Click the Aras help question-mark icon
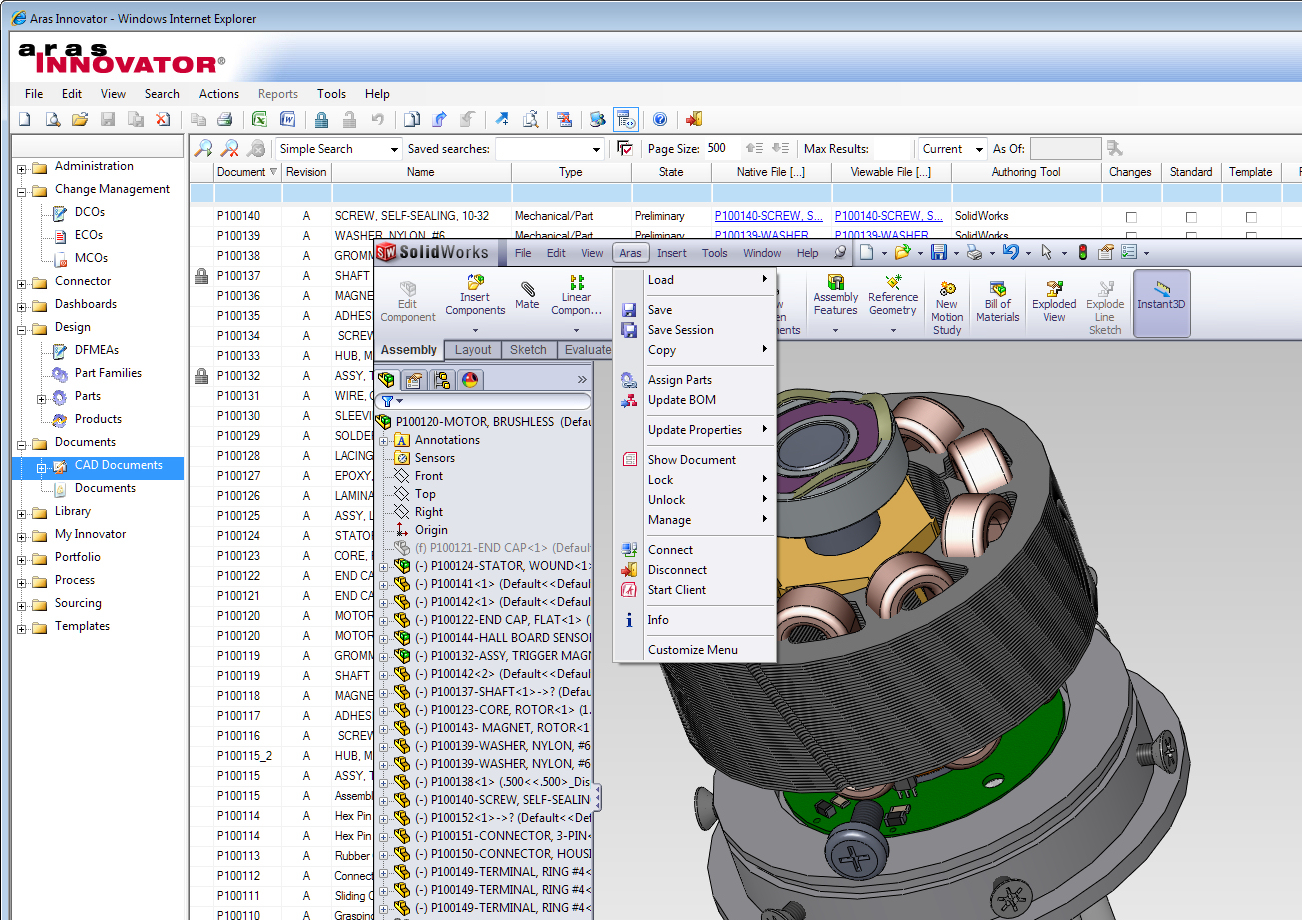This screenshot has width=1302, height=920. tap(660, 120)
